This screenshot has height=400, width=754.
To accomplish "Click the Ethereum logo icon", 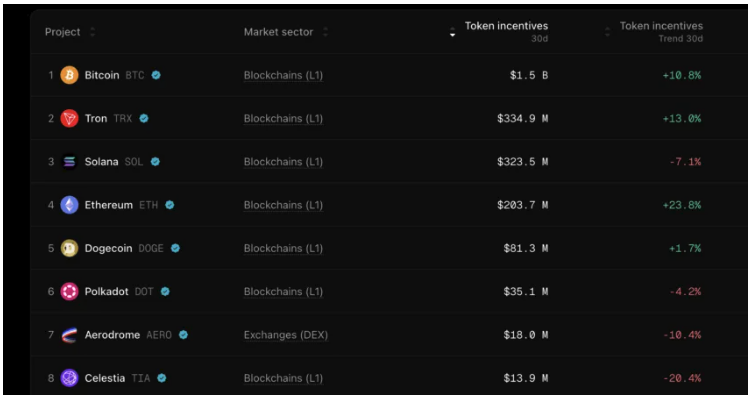I will pos(69,205).
